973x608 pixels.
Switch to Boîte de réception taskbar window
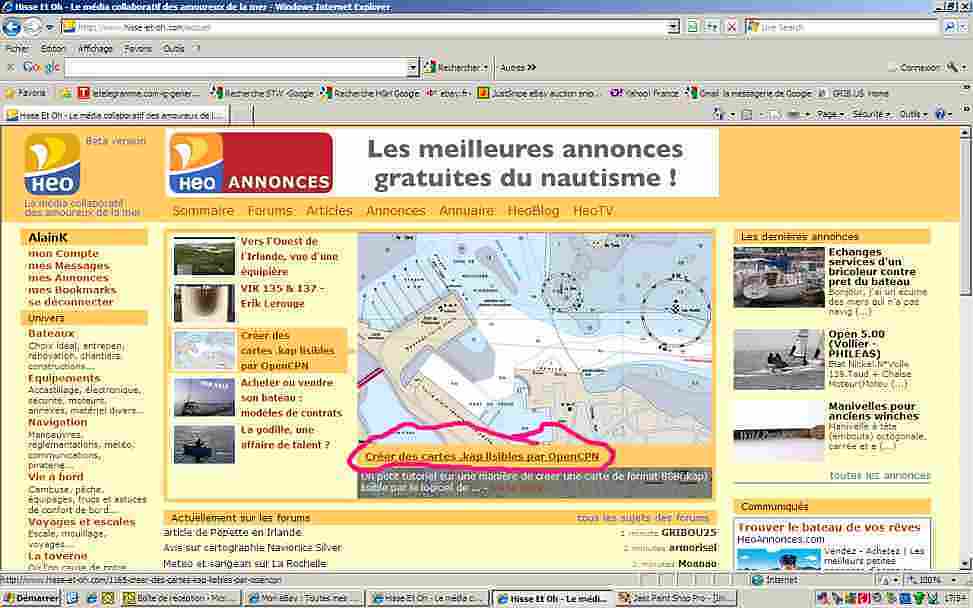[x=181, y=598]
